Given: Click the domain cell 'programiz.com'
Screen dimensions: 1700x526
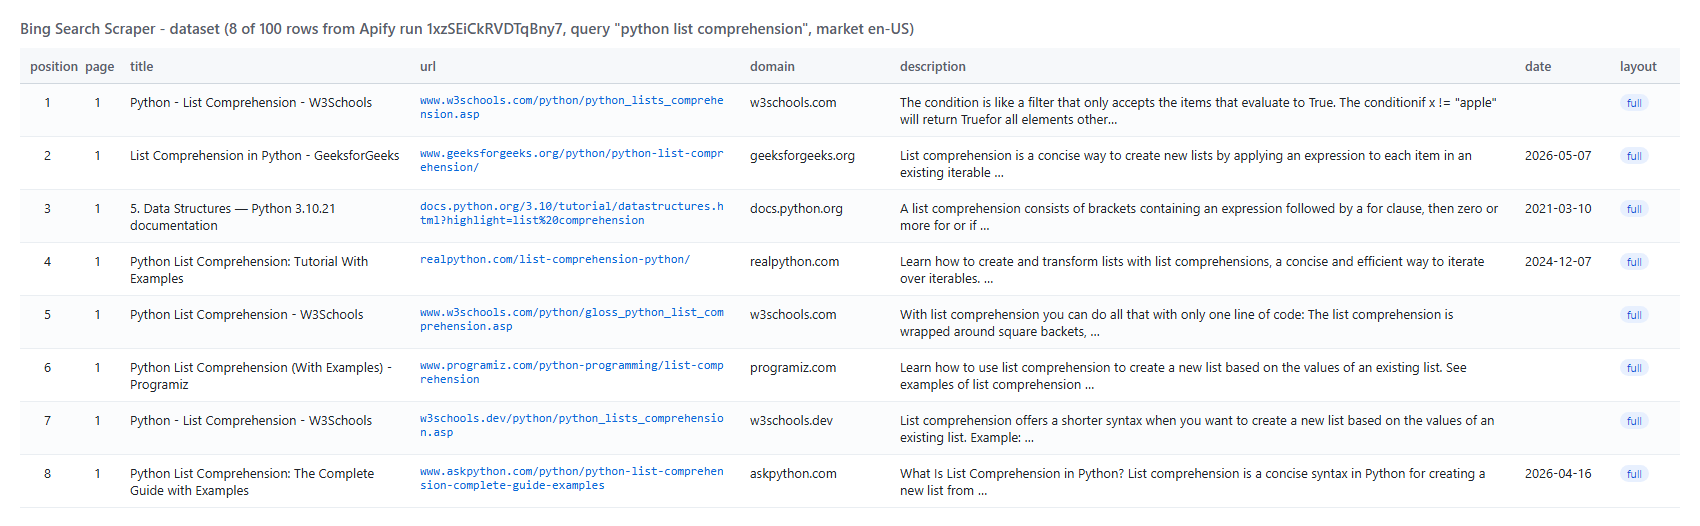Looking at the screenshot, I should click(793, 368).
